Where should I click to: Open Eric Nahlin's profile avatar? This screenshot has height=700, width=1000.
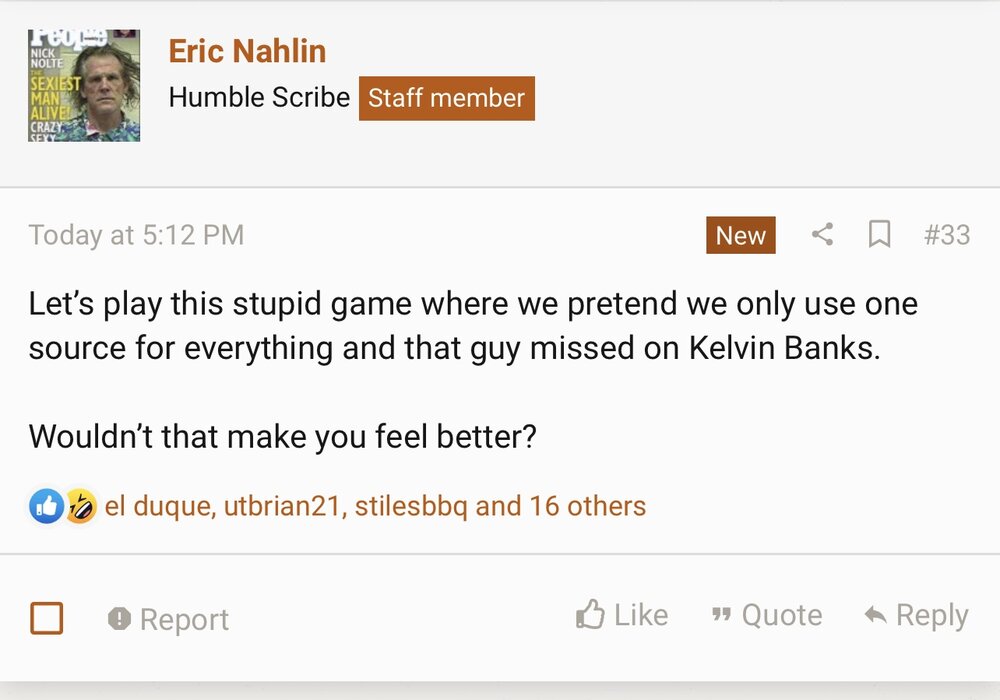tap(84, 86)
